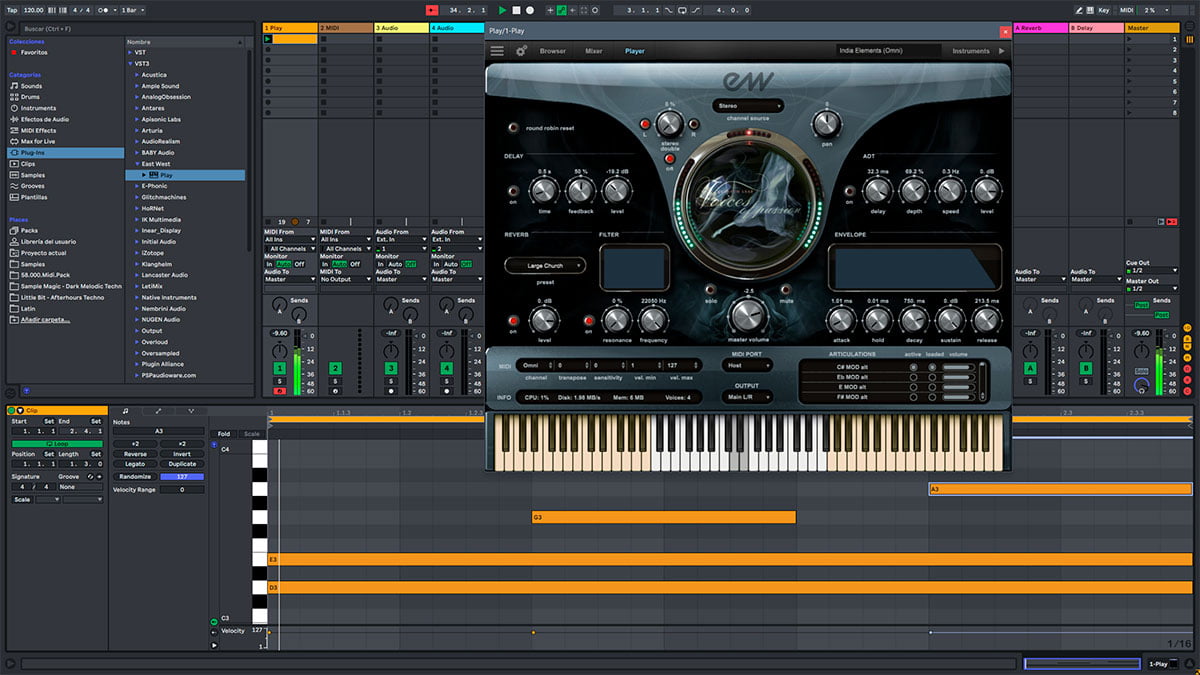
Task: Open Play plugin settings gear
Action: 521,51
